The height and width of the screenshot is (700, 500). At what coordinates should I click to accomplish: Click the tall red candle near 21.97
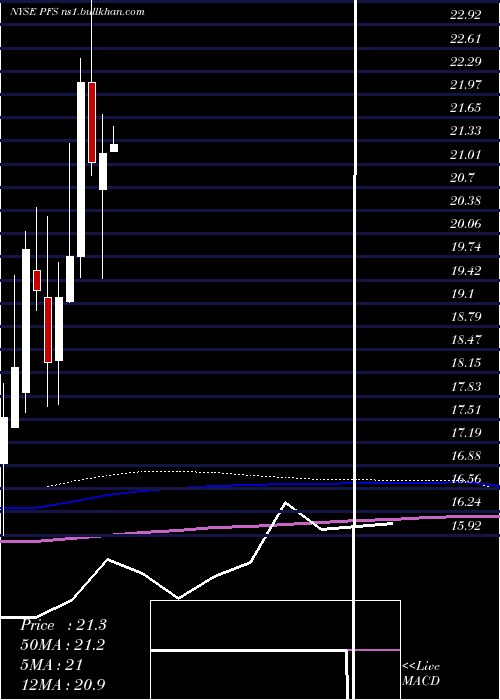pos(92,122)
